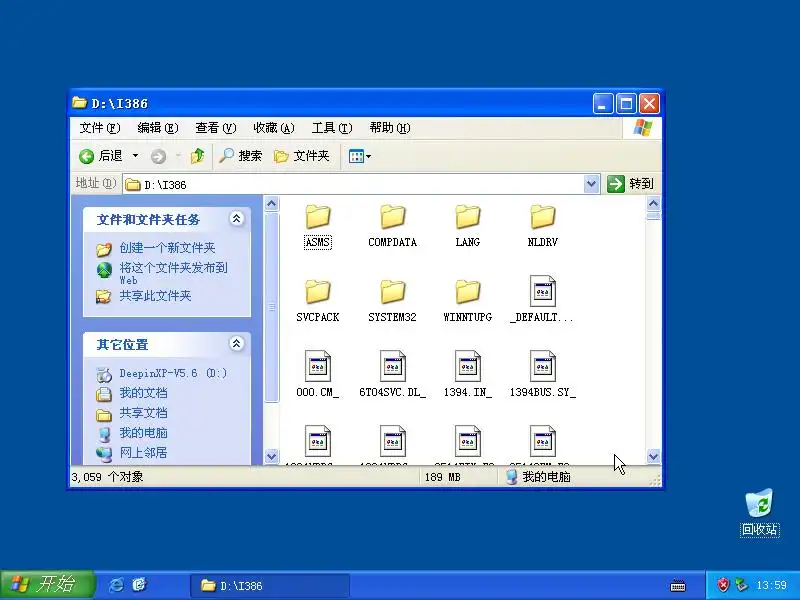Click D:\I386 taskbar button
The height and width of the screenshot is (600, 800).
pyautogui.click(x=270, y=586)
